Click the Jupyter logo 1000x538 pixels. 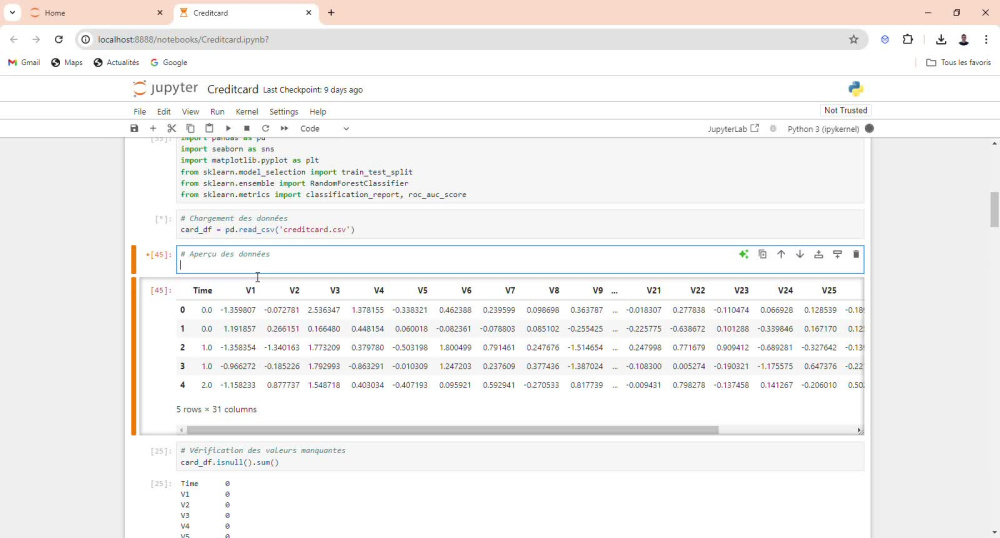tap(165, 89)
